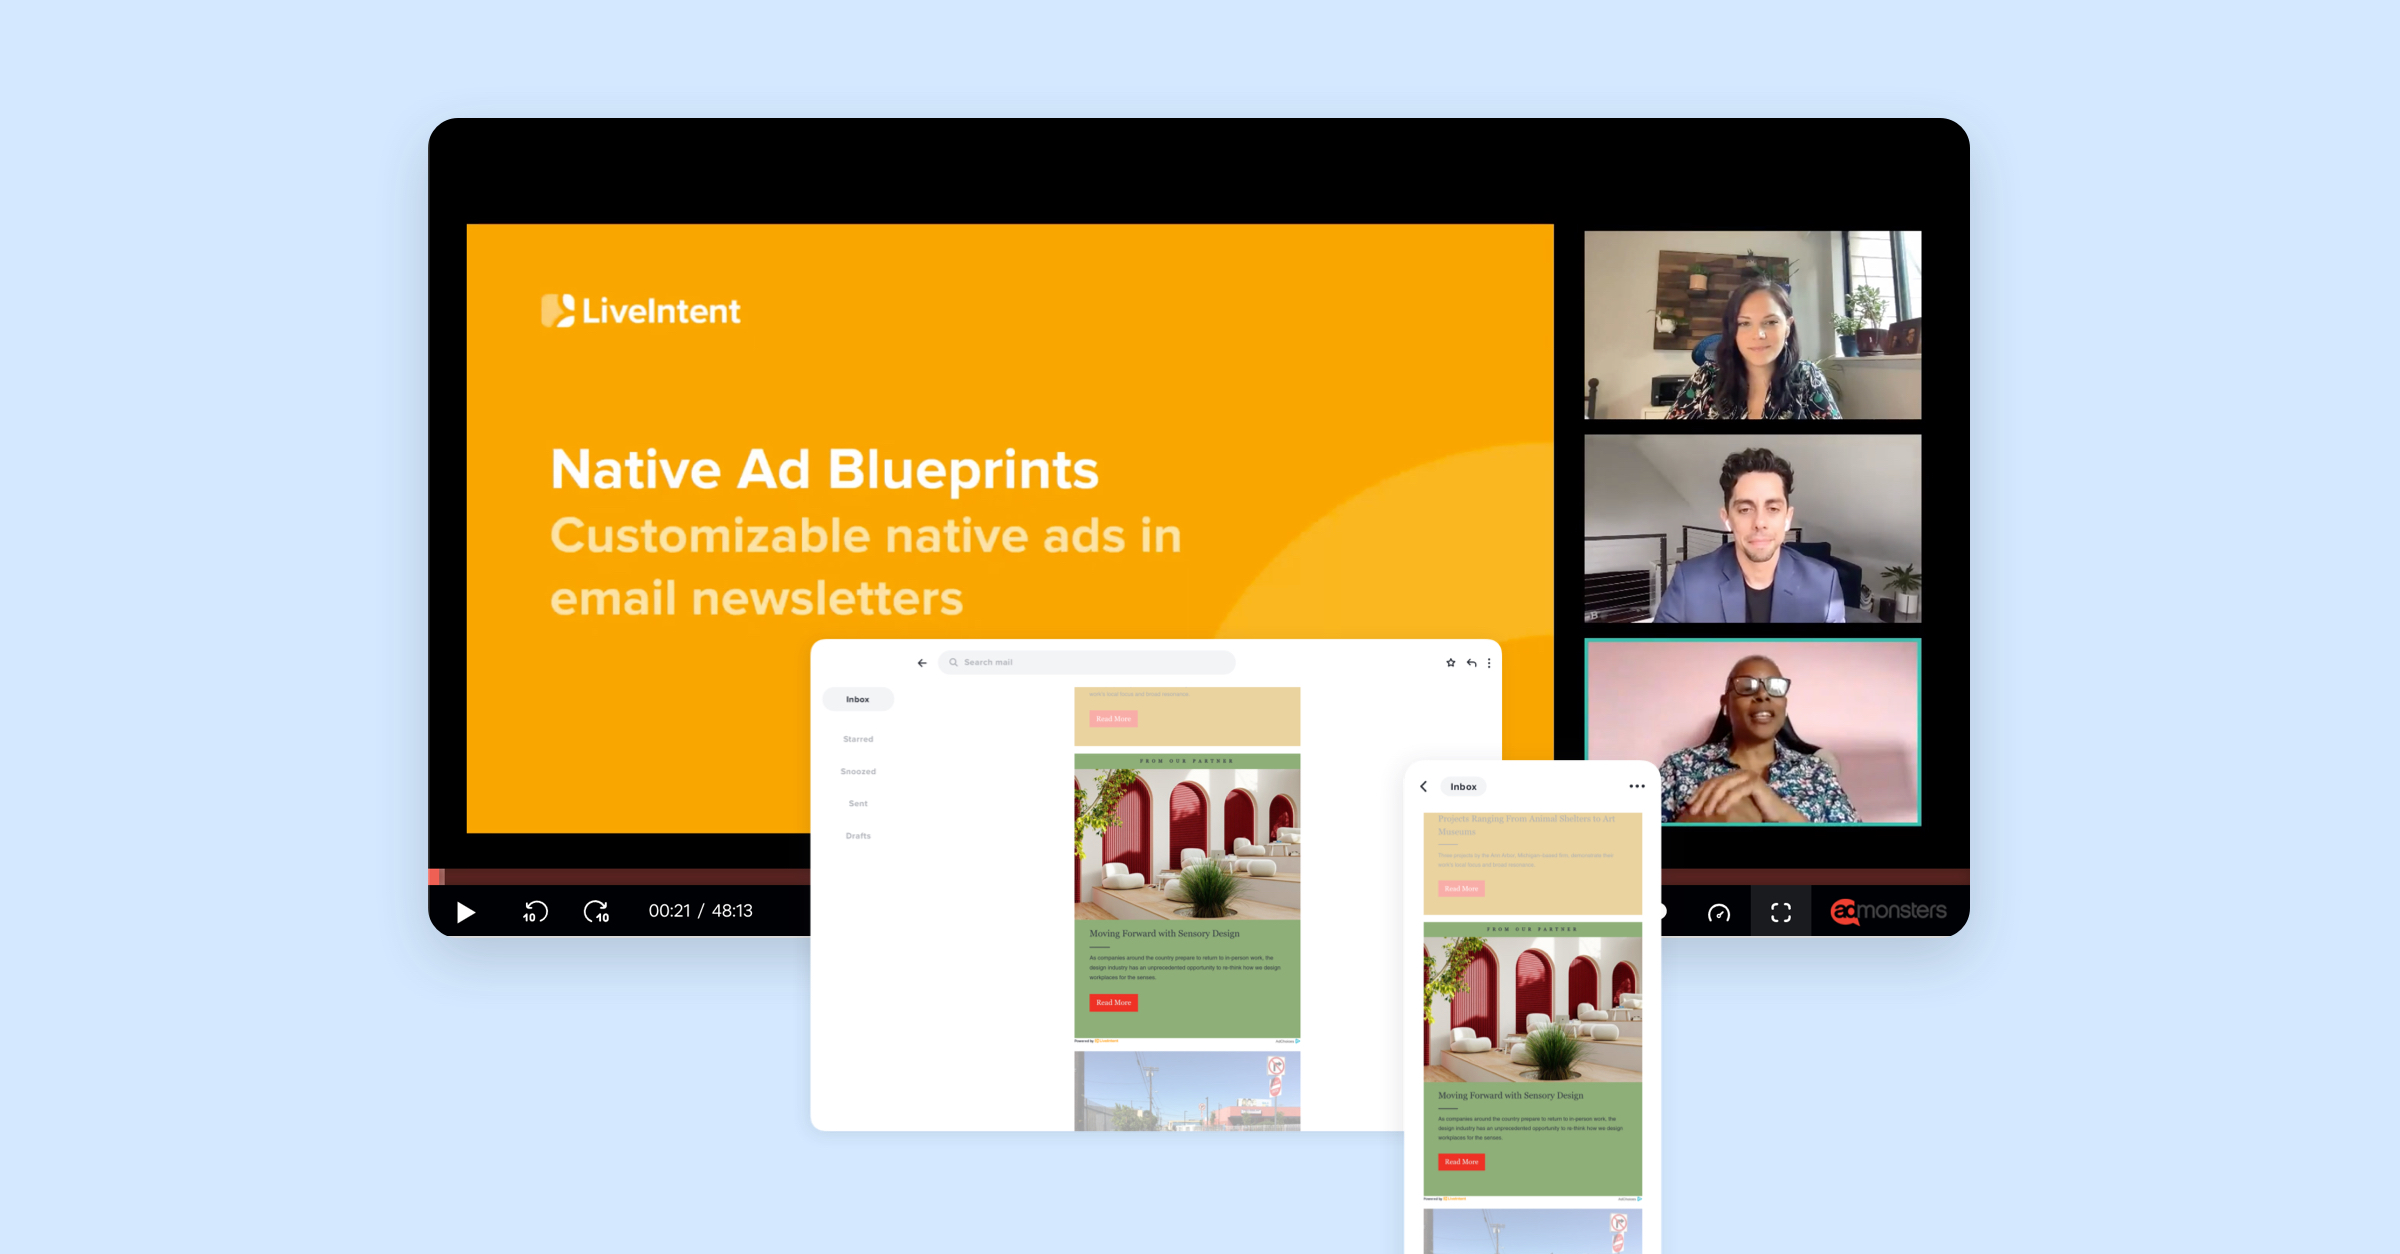Click the LiveIntent logo on slide
Viewport: 2400px width, 1254px height.
641,311
